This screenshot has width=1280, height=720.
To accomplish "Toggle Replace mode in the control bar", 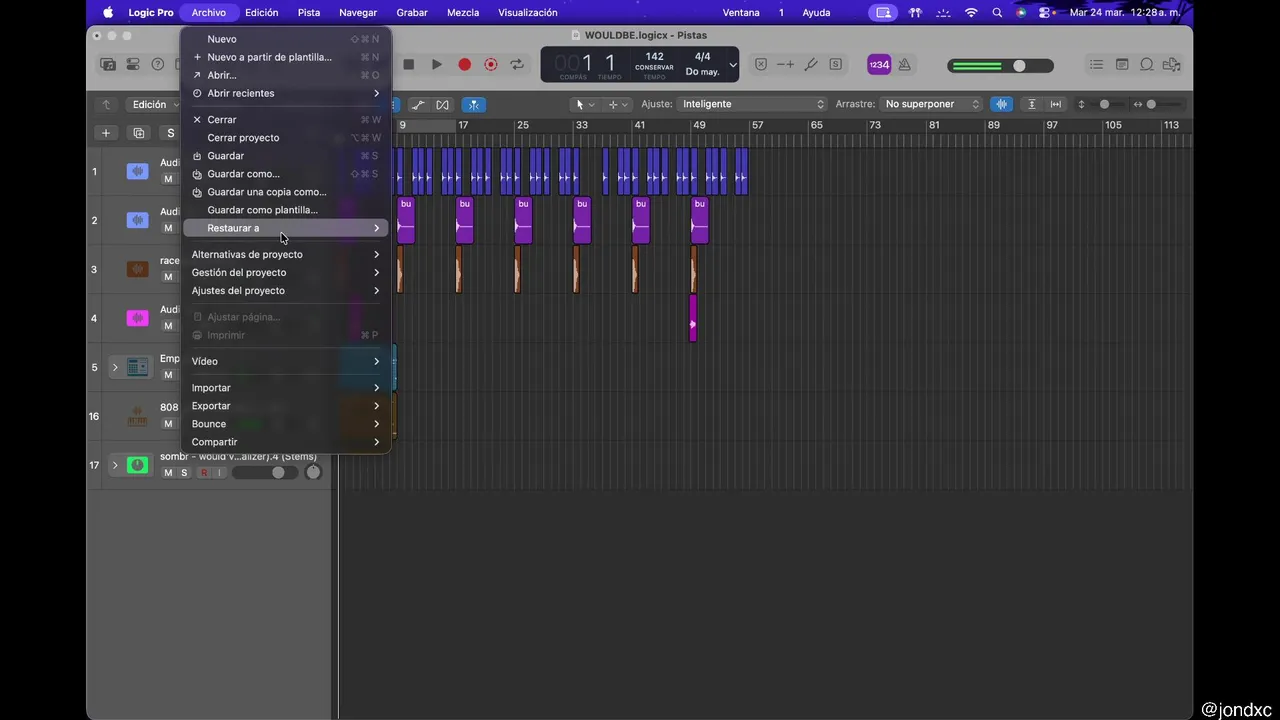I will 761,64.
